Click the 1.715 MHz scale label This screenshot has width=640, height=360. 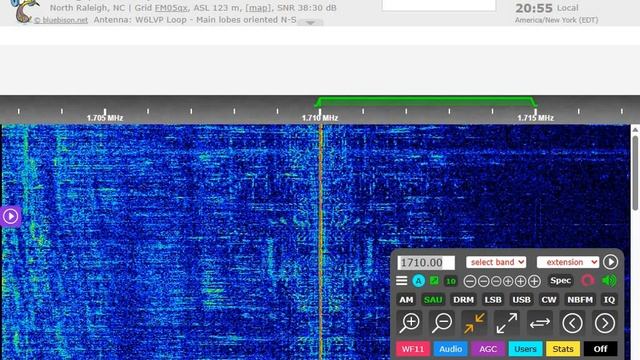pyautogui.click(x=536, y=118)
